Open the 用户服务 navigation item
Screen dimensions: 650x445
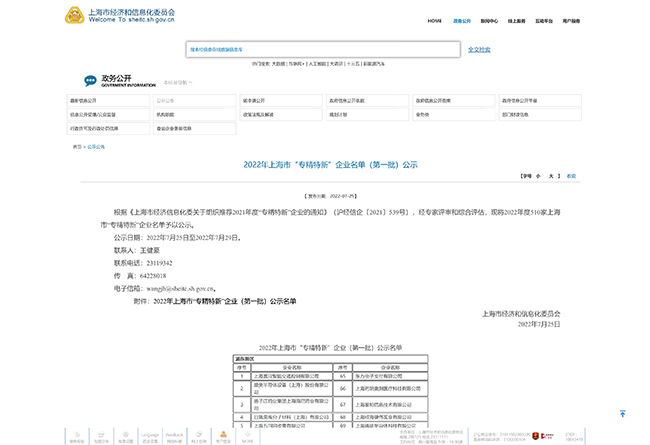click(571, 20)
